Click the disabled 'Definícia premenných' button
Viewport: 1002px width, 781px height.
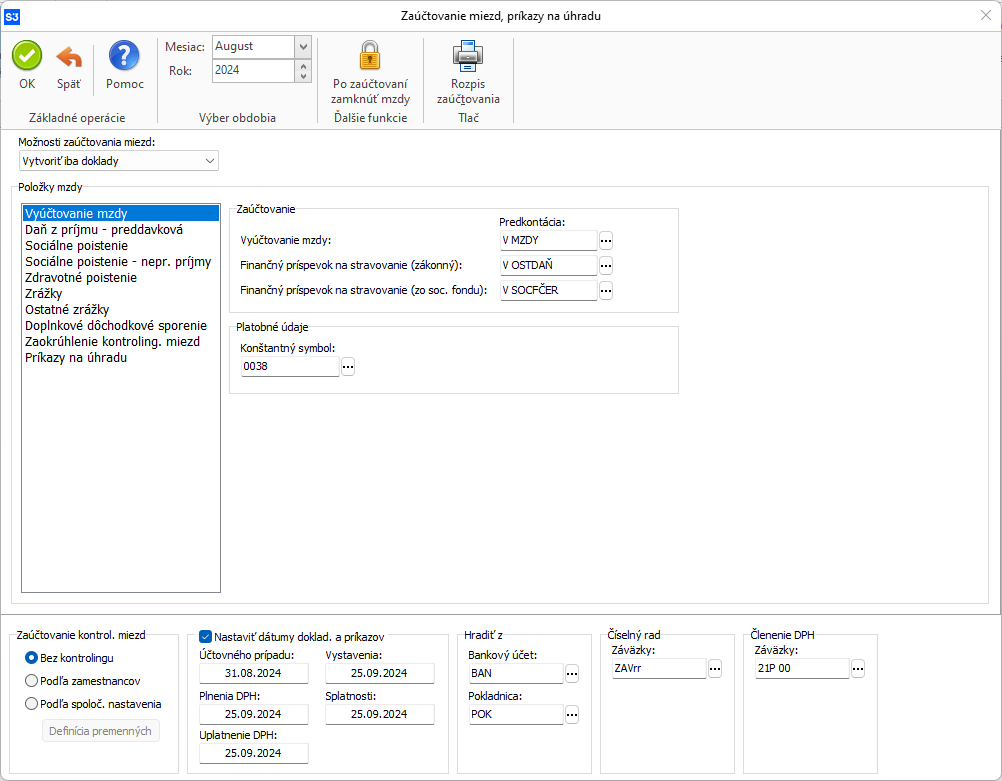(x=100, y=731)
